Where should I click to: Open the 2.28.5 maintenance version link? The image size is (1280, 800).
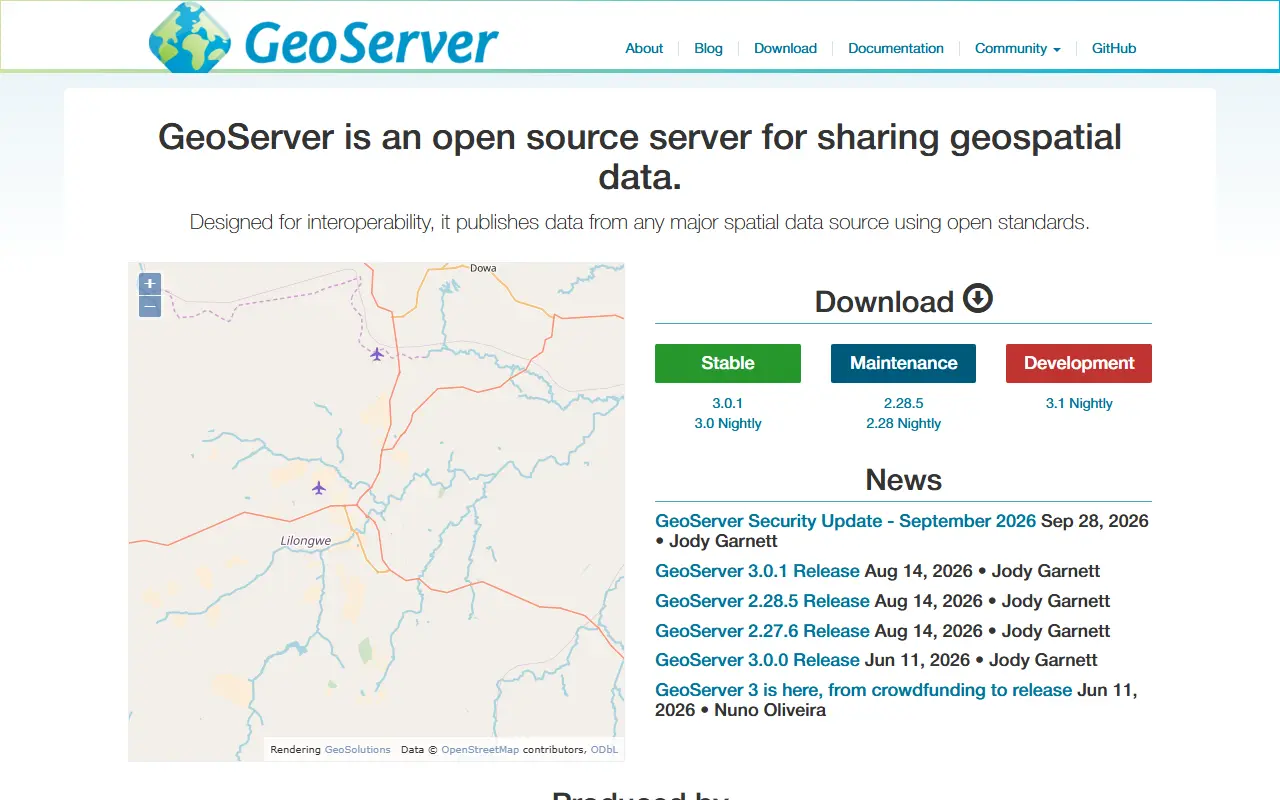point(904,403)
